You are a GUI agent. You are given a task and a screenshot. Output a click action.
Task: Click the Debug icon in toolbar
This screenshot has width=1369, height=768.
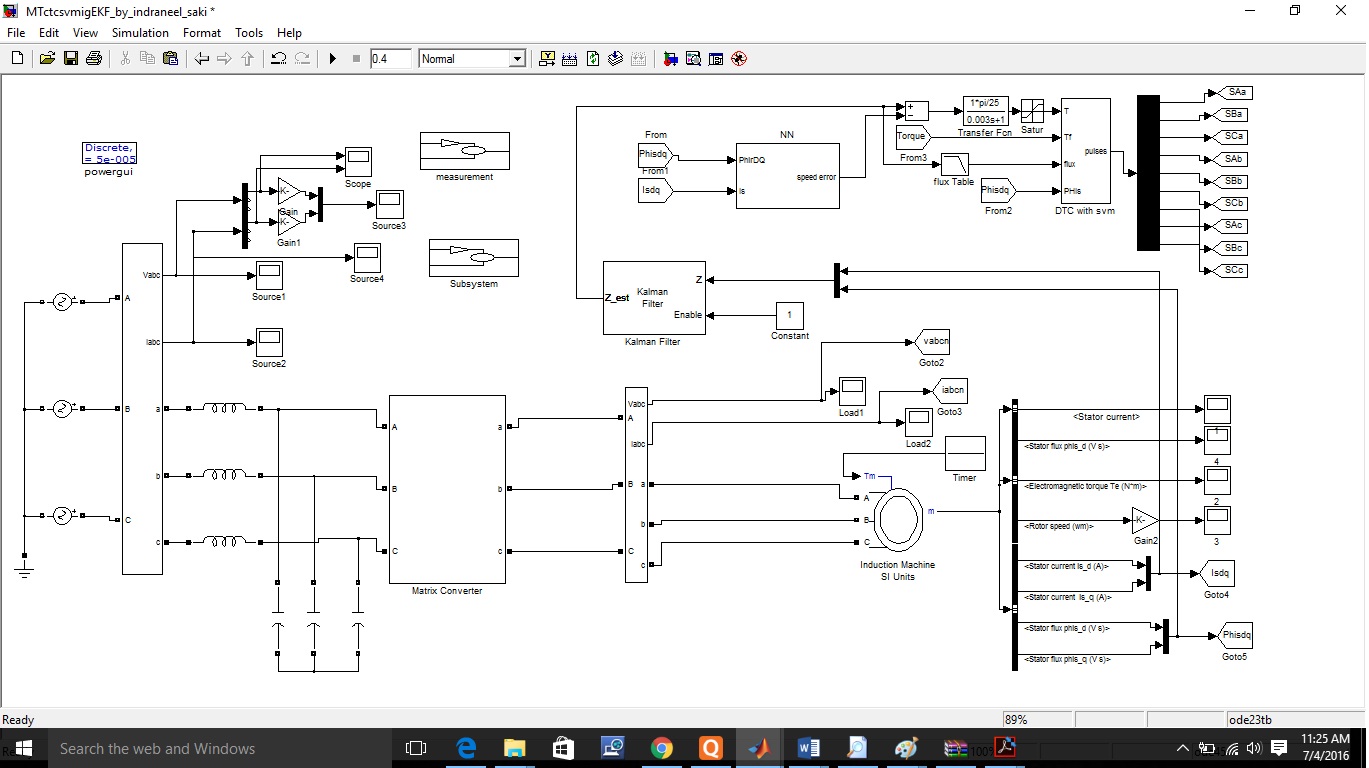click(x=739, y=59)
